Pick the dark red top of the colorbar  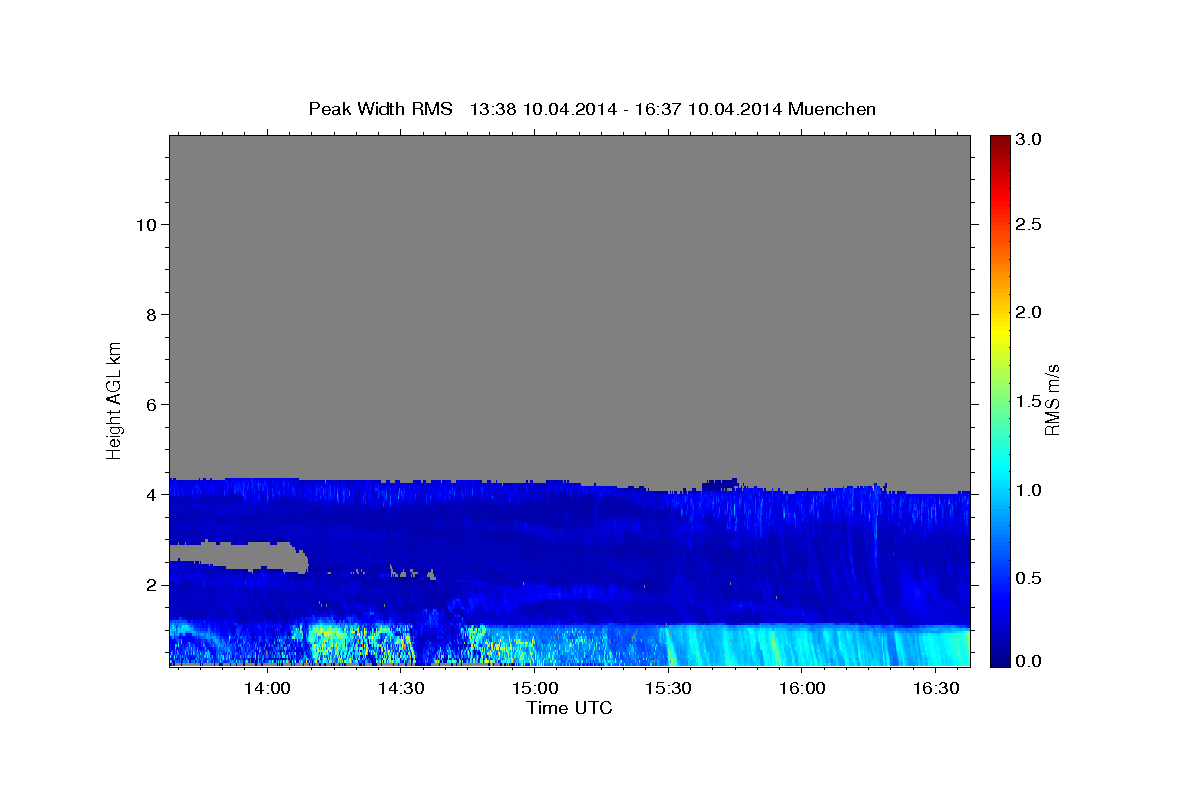click(x=999, y=145)
